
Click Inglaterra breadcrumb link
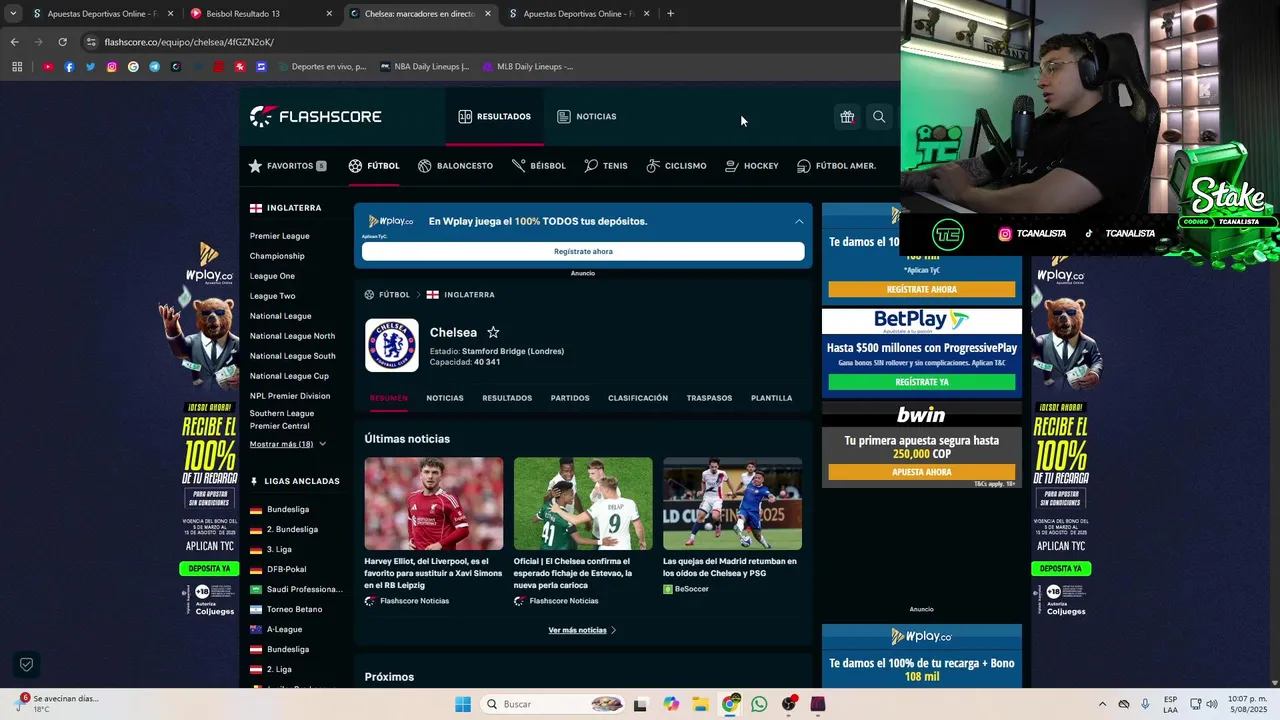click(x=469, y=295)
